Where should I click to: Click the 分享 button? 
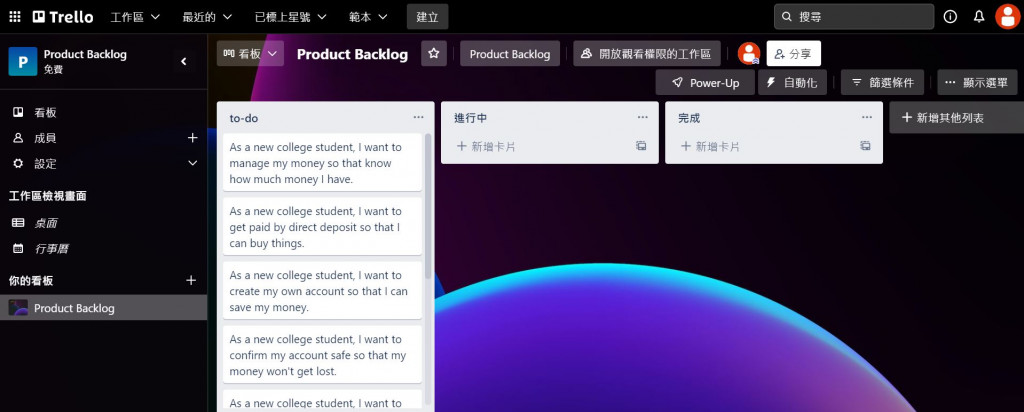[x=793, y=54]
